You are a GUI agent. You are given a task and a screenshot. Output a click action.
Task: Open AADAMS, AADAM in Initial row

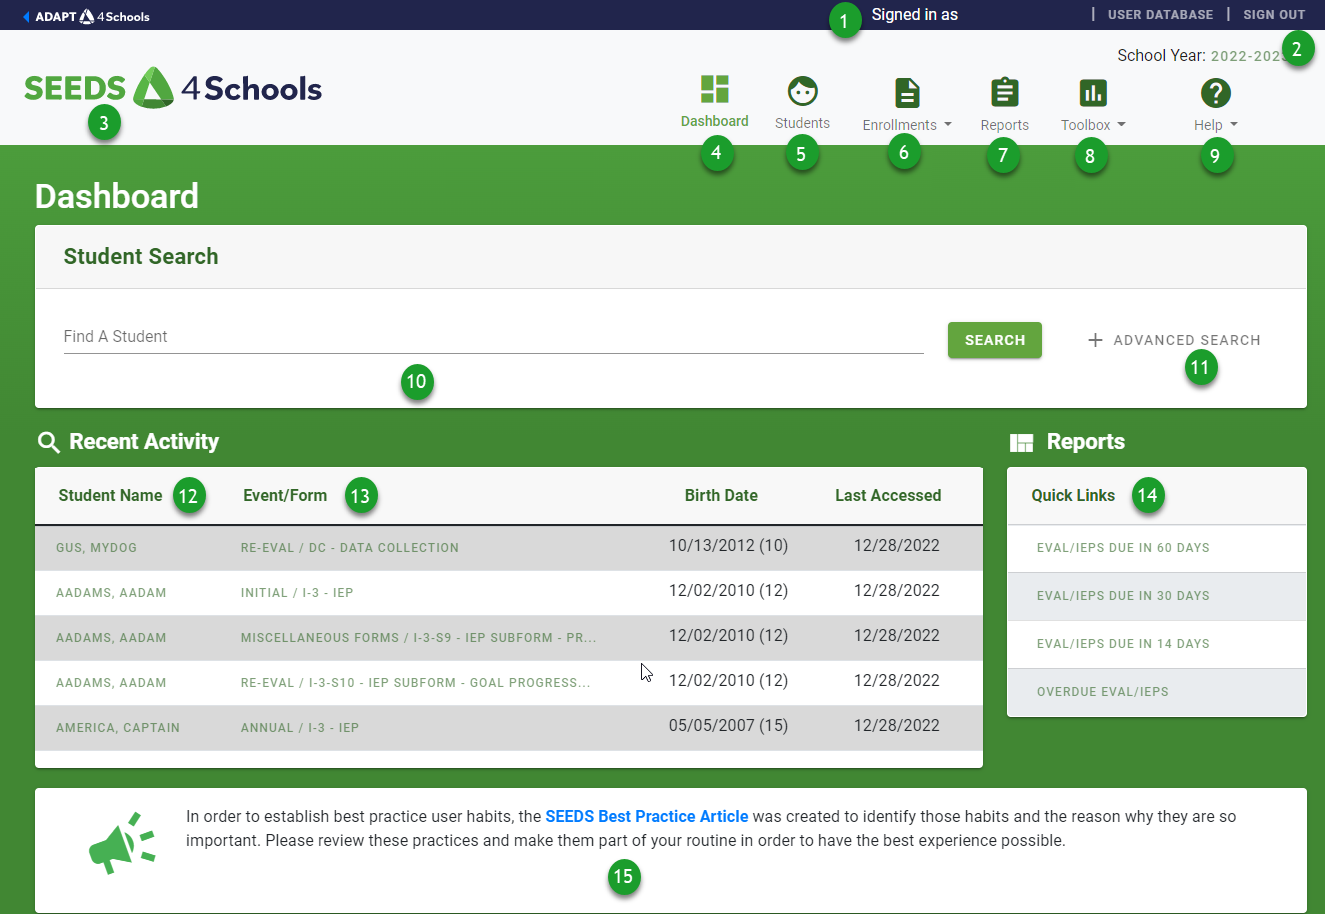pos(111,593)
